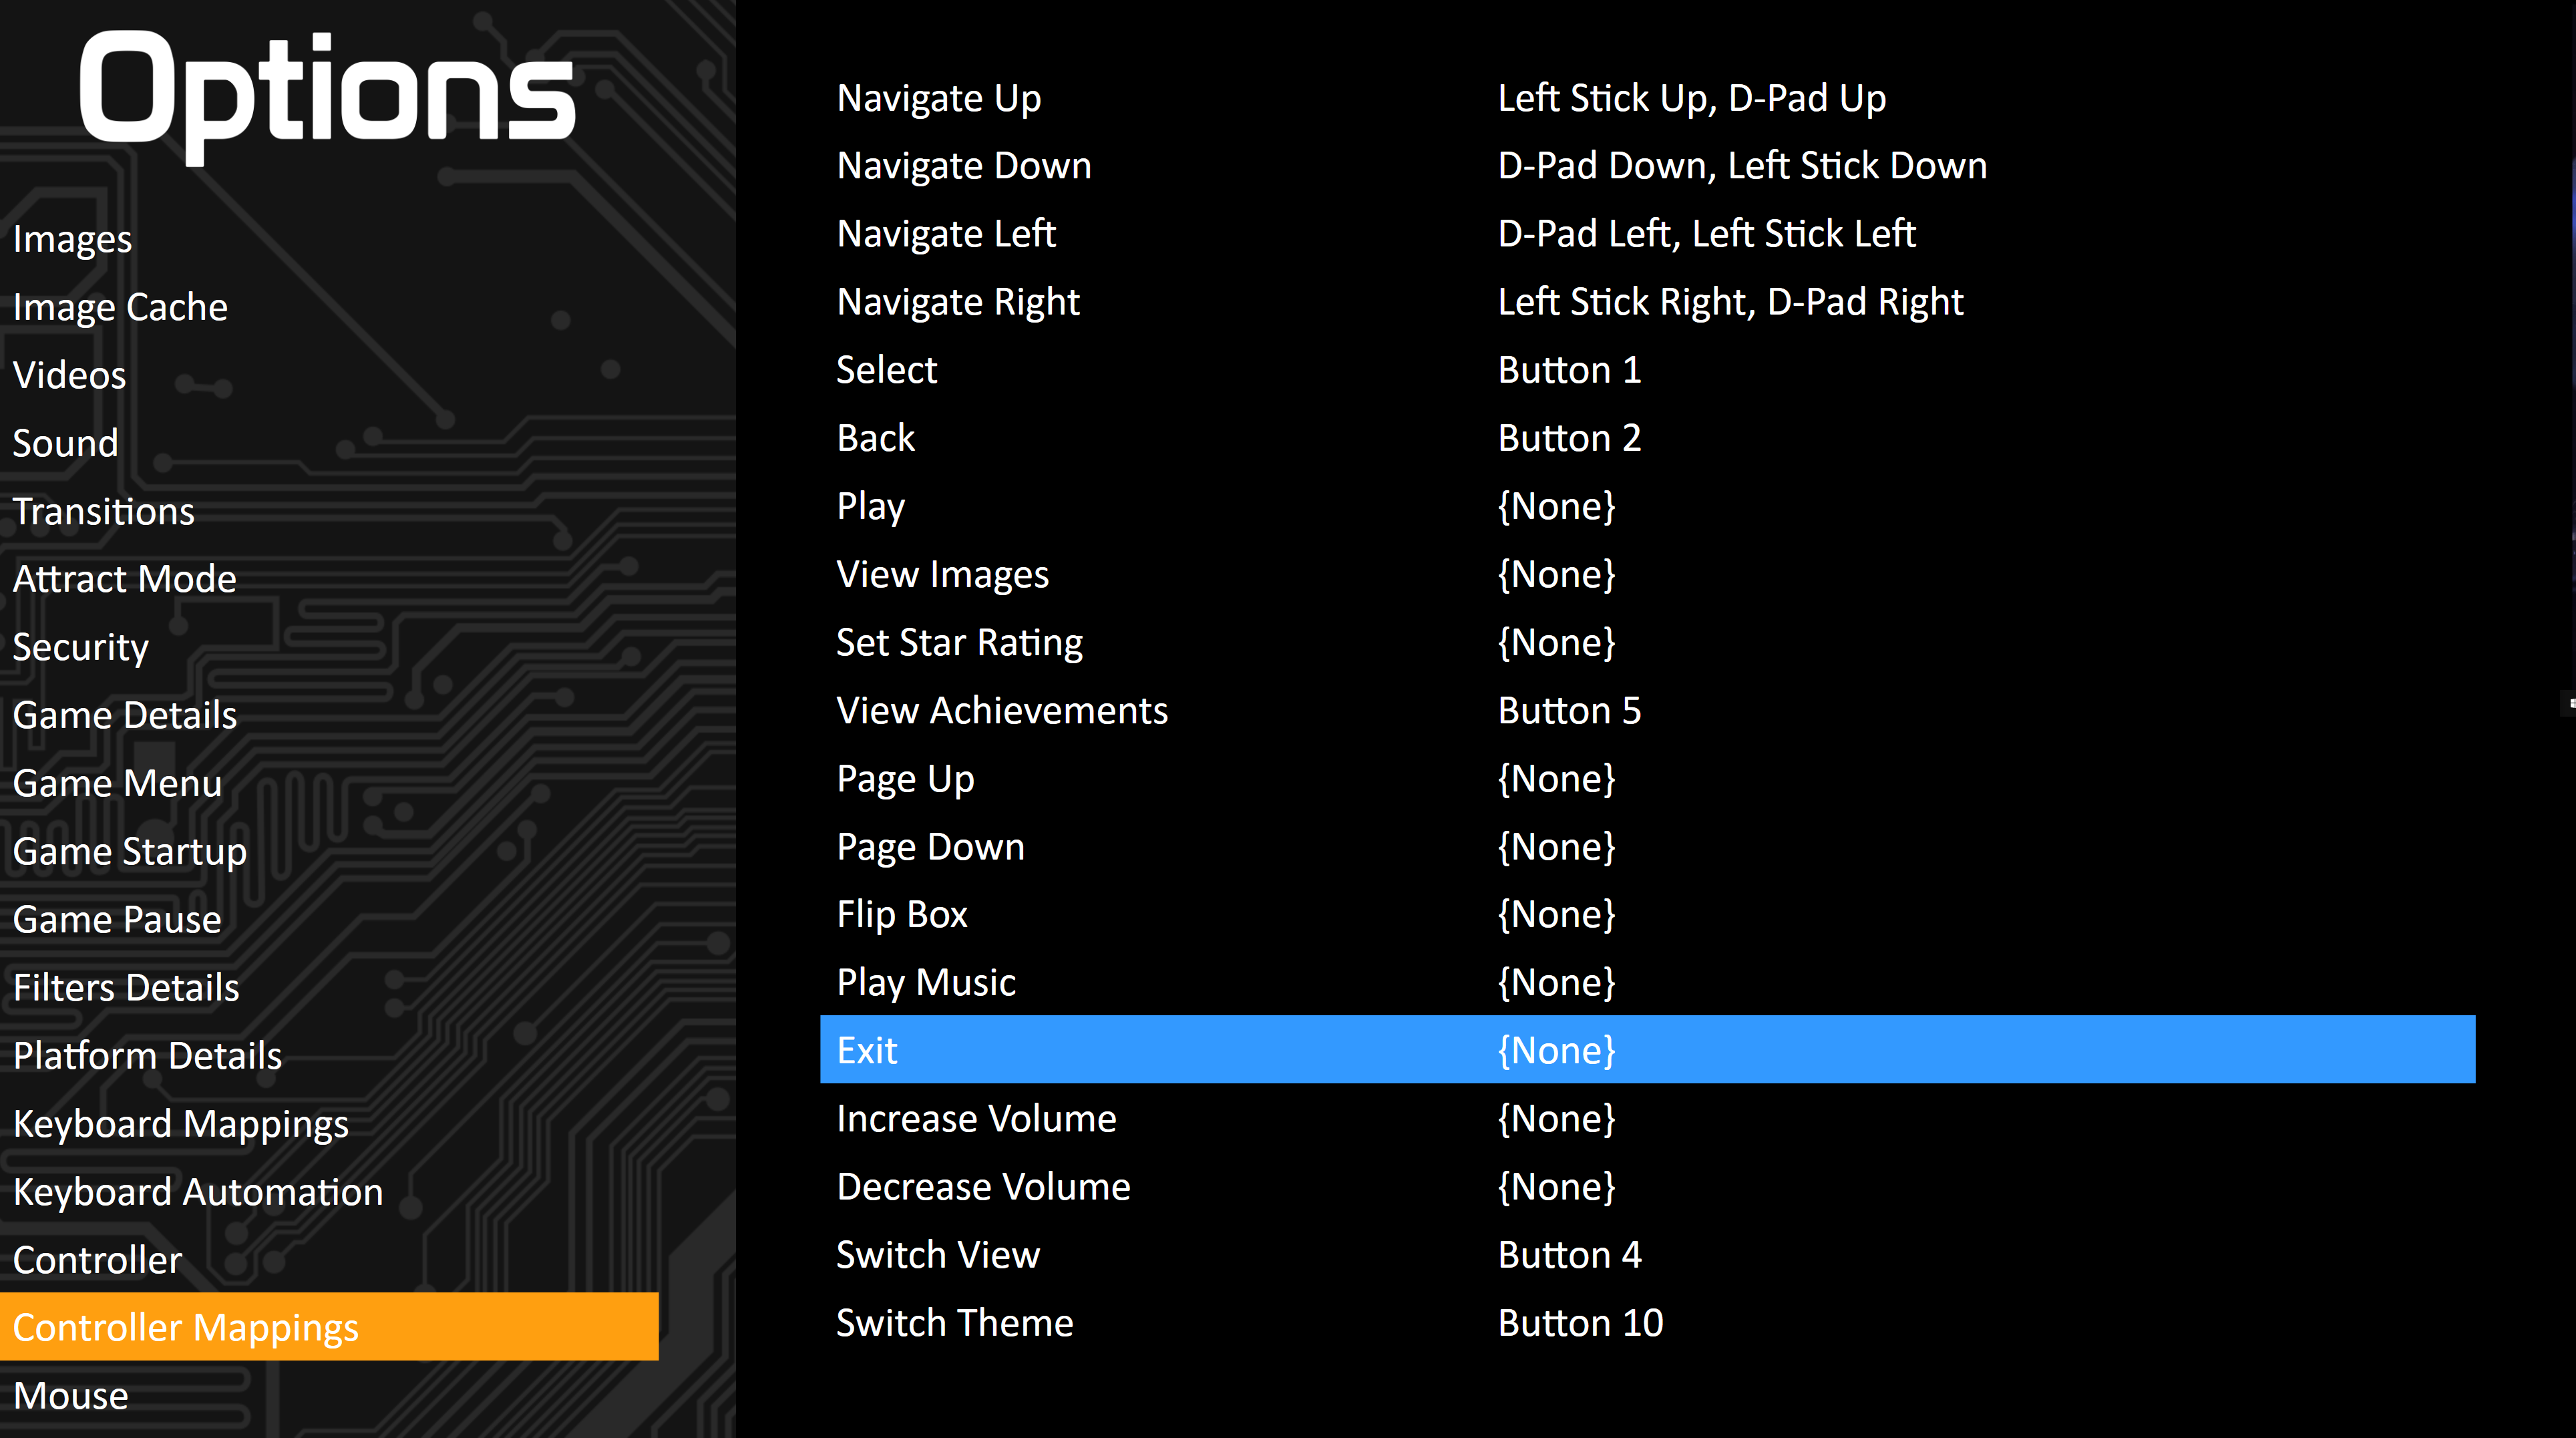Image resolution: width=2576 pixels, height=1438 pixels.
Task: Select the Switch Theme mapping row
Action: point(1648,1322)
